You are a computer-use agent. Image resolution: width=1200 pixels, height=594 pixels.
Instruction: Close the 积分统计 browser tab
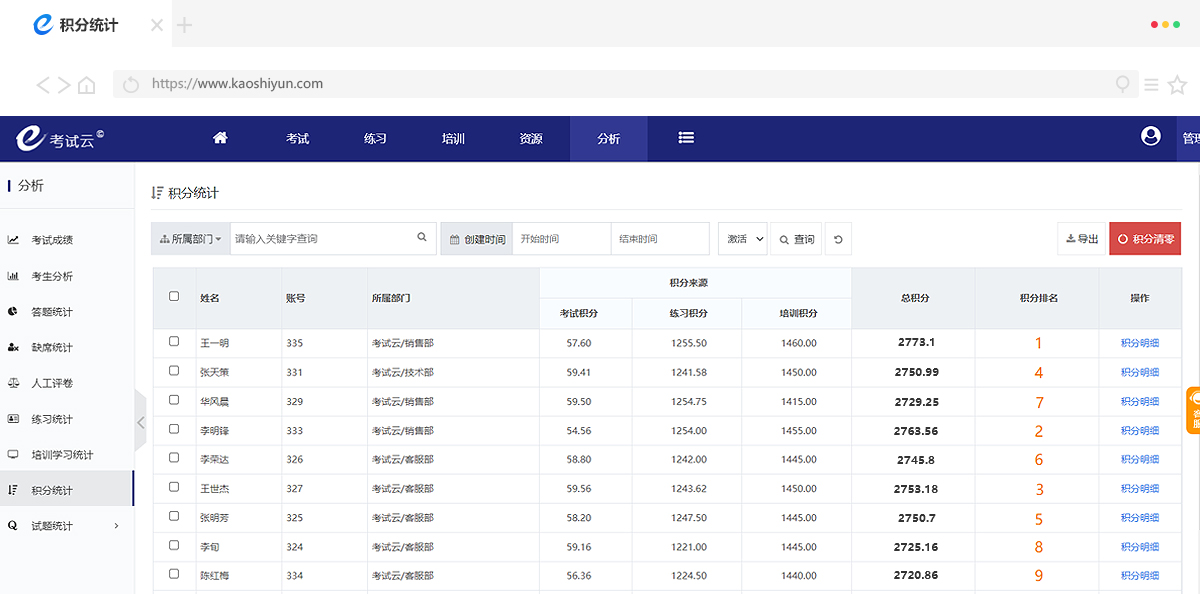pos(157,25)
